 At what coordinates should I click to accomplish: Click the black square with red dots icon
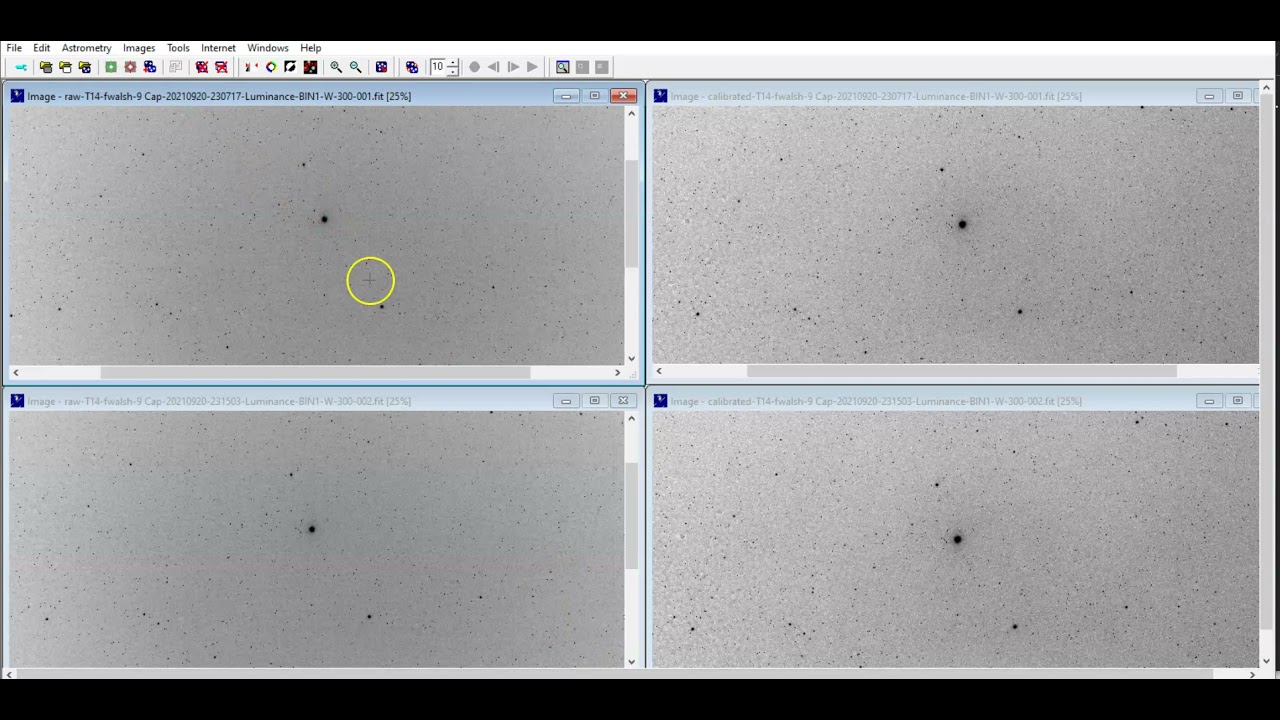tap(310, 67)
